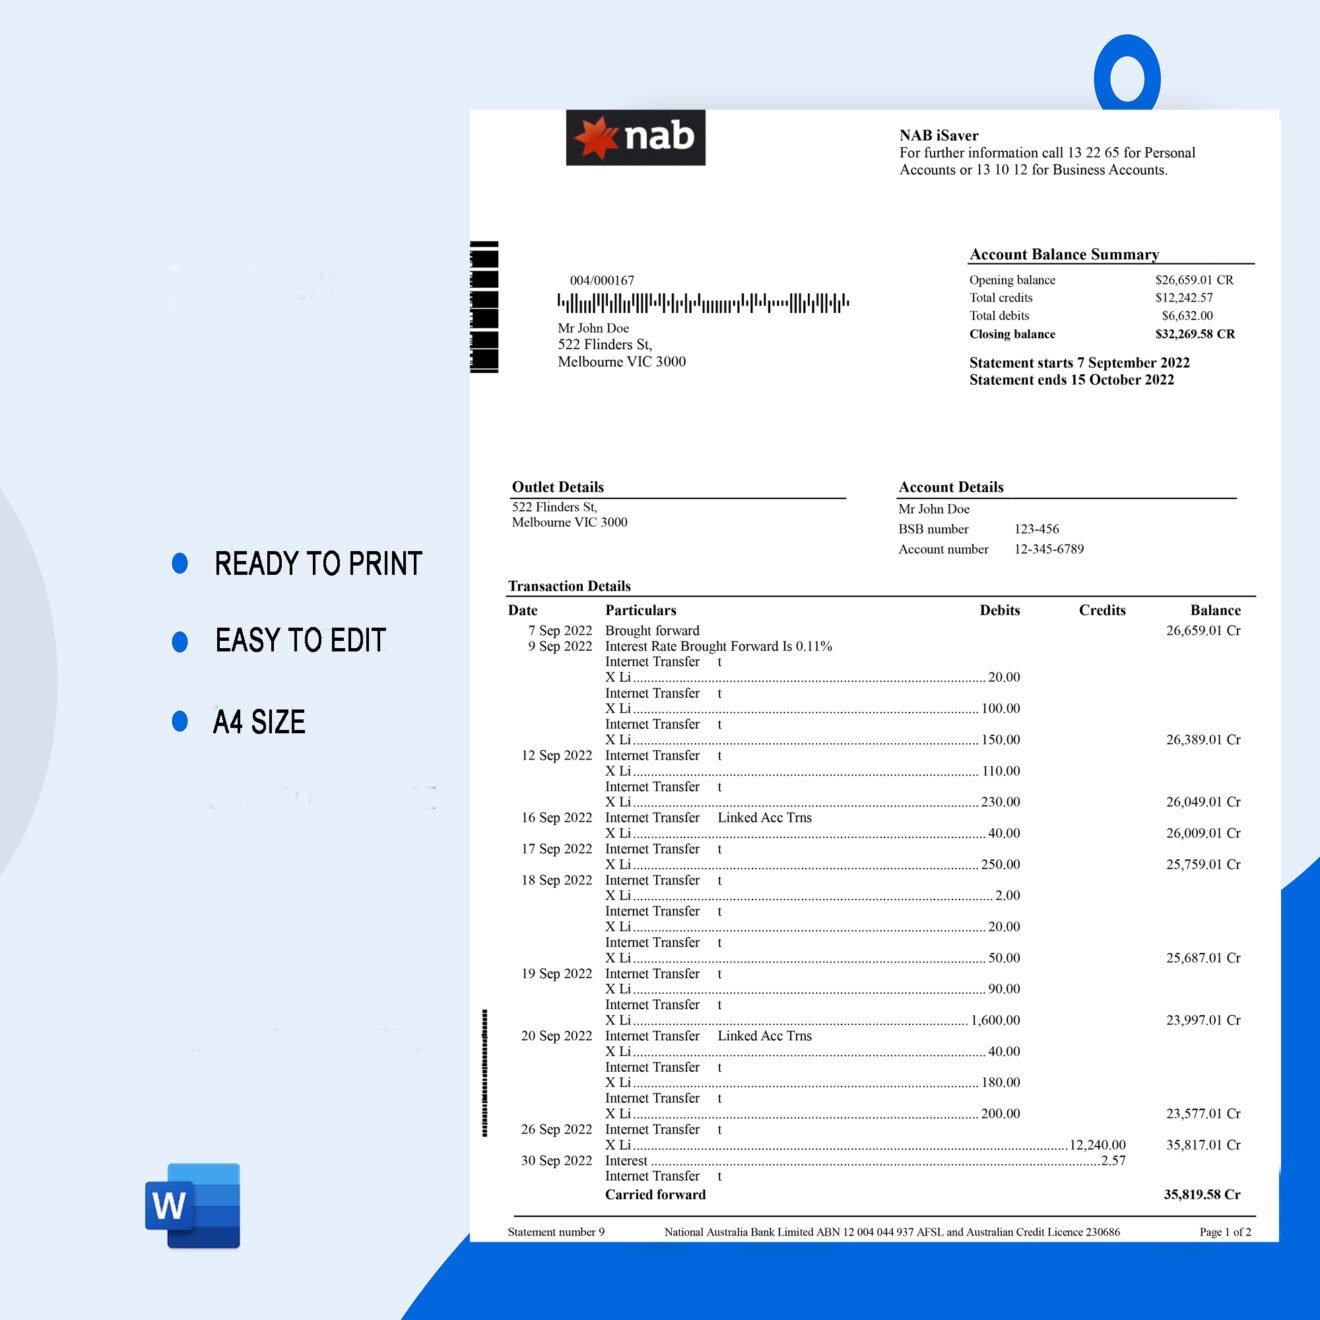The height and width of the screenshot is (1320, 1320).
Task: Click the 'Brought forward' entry
Action: coord(652,631)
